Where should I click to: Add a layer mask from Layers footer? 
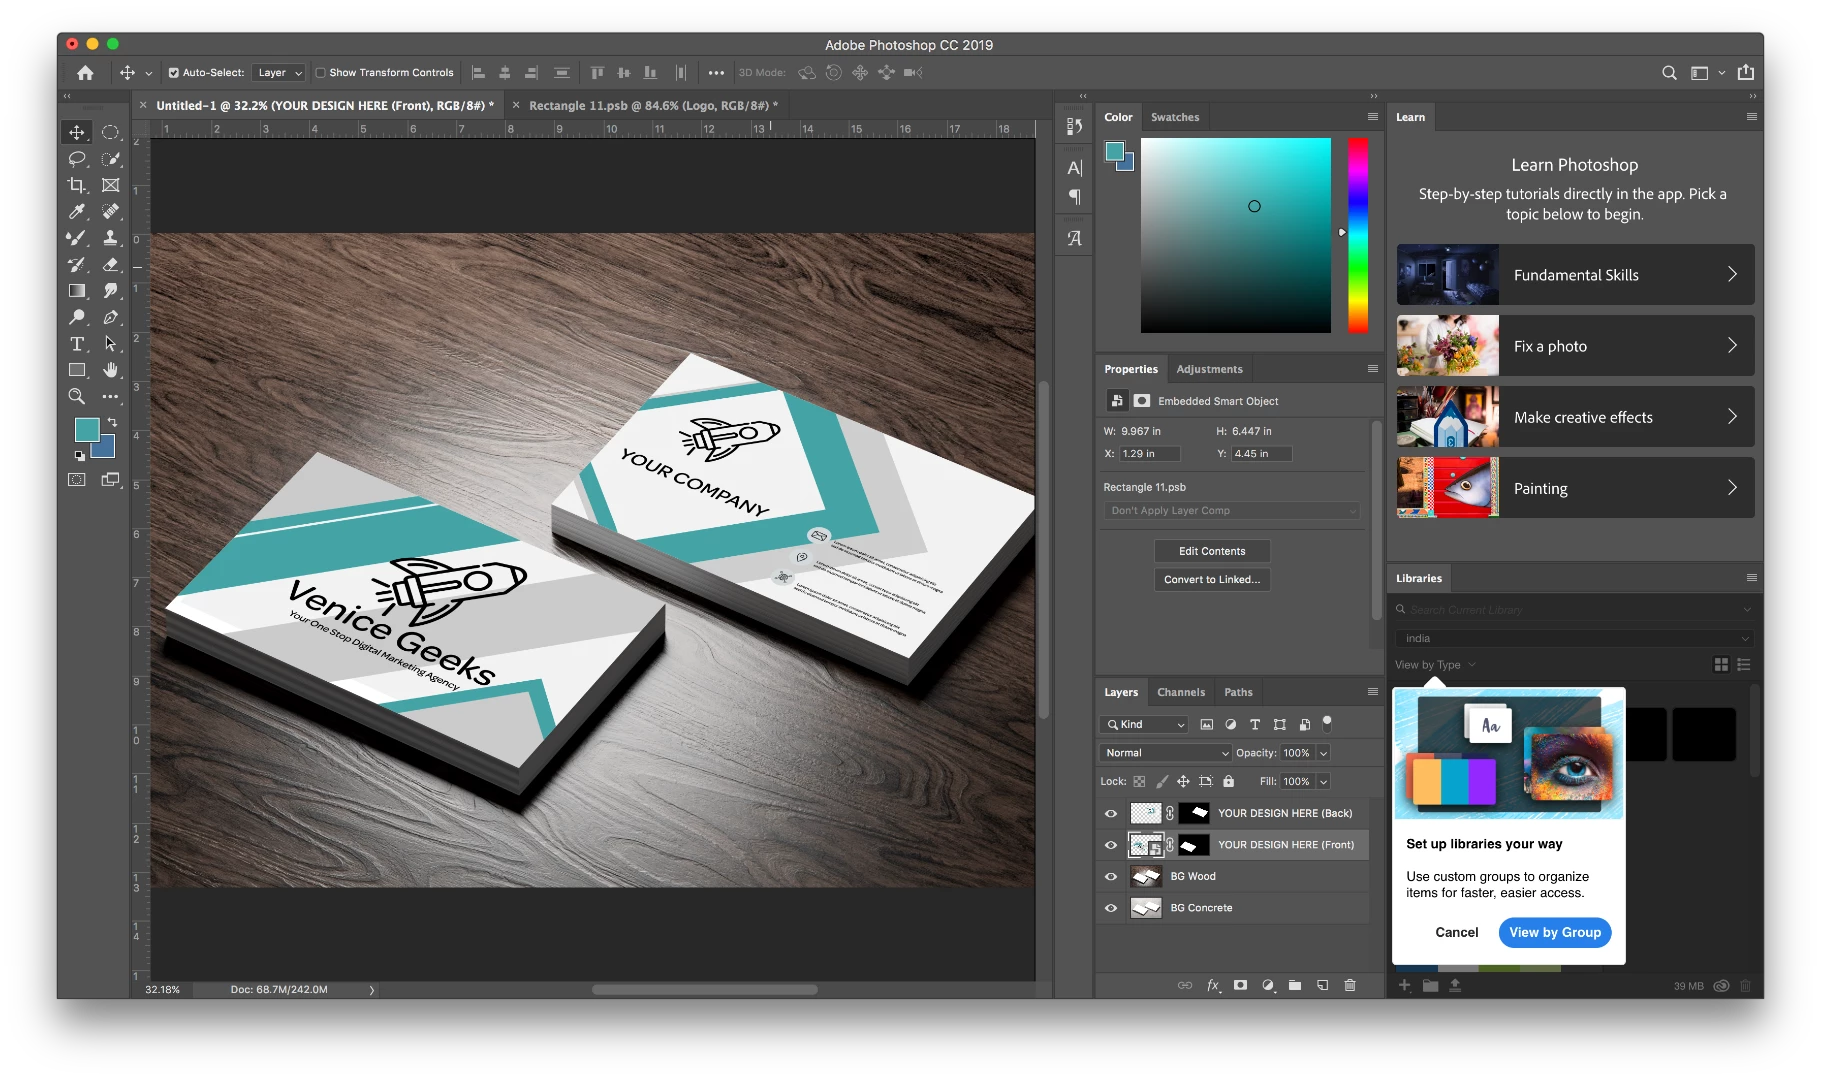[x=1240, y=985]
